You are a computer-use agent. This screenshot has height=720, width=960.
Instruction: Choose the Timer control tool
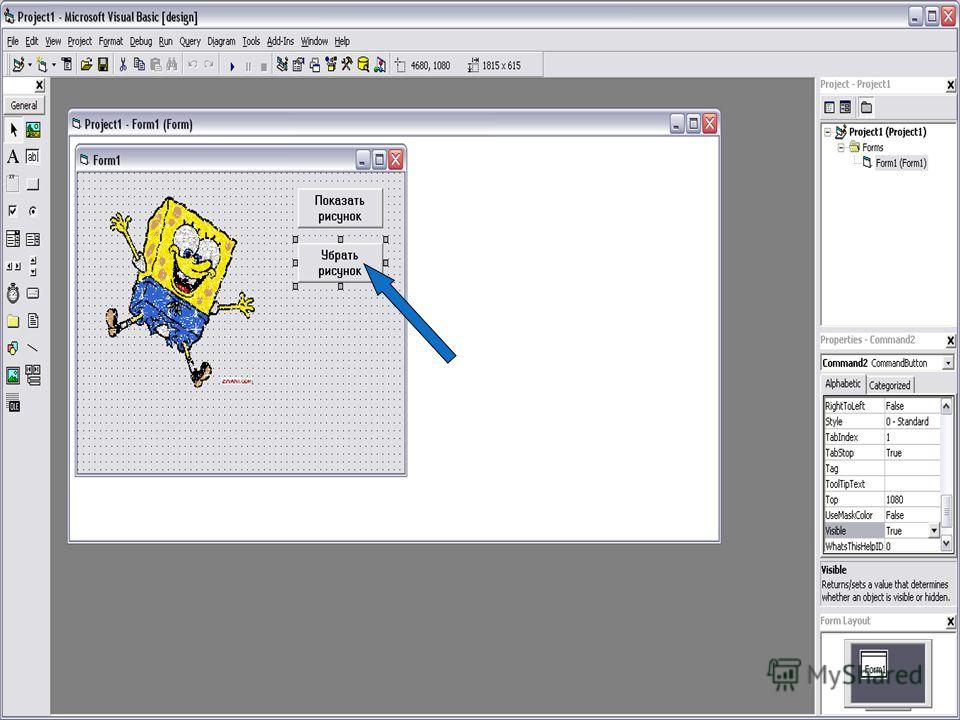click(13, 294)
